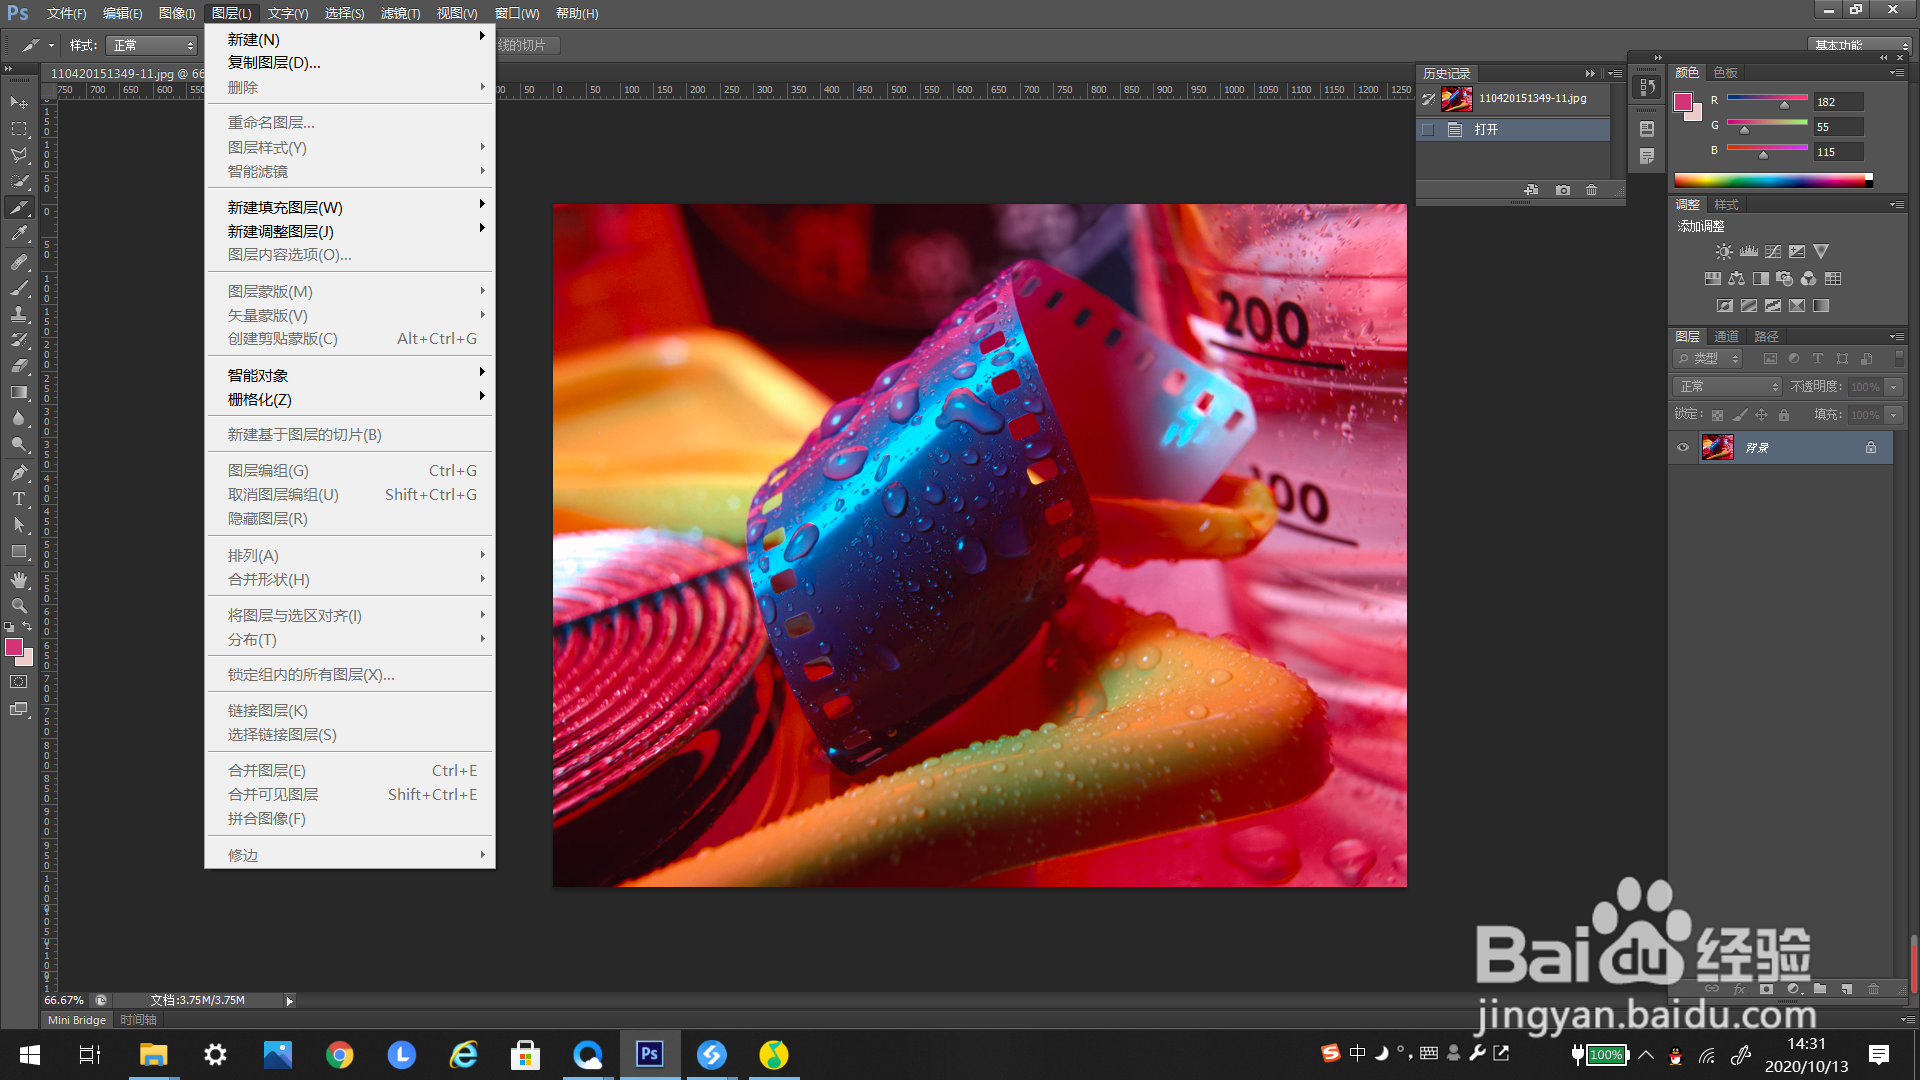Choose 复制图层(D)... from the menu
1920x1080 pixels.
point(274,63)
